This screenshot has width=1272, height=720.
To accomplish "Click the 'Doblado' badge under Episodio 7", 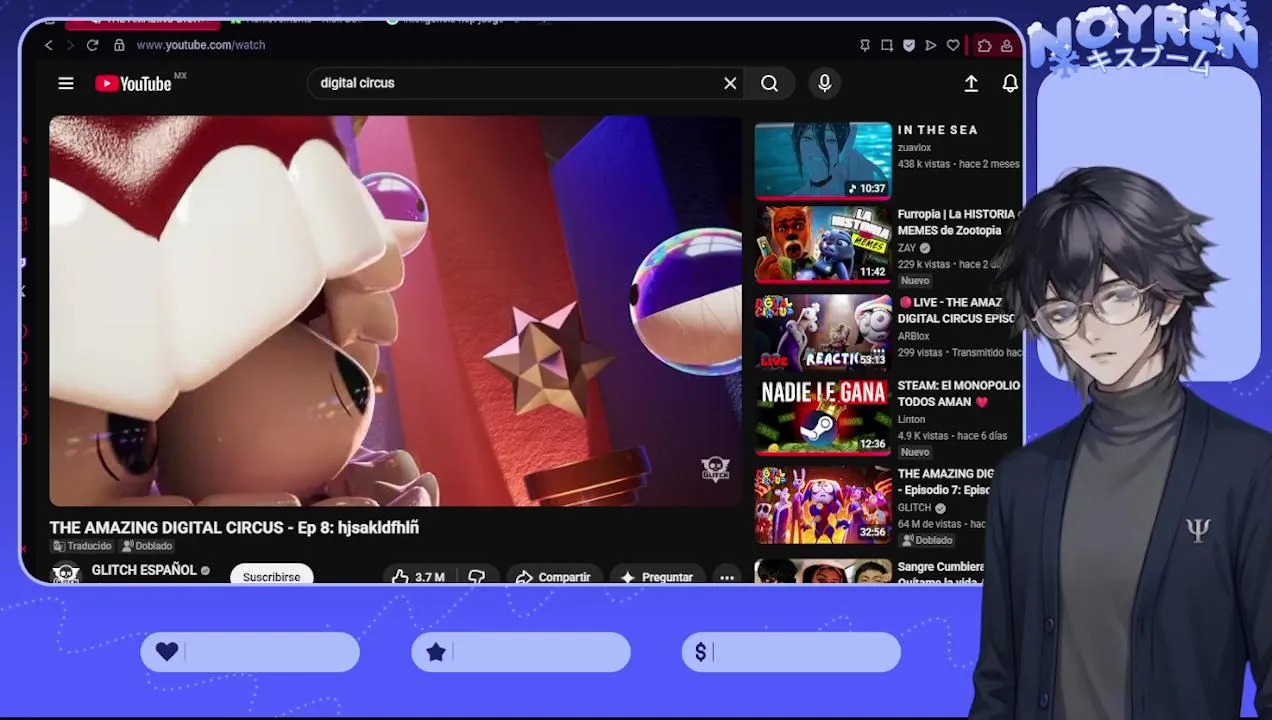I will coord(927,540).
